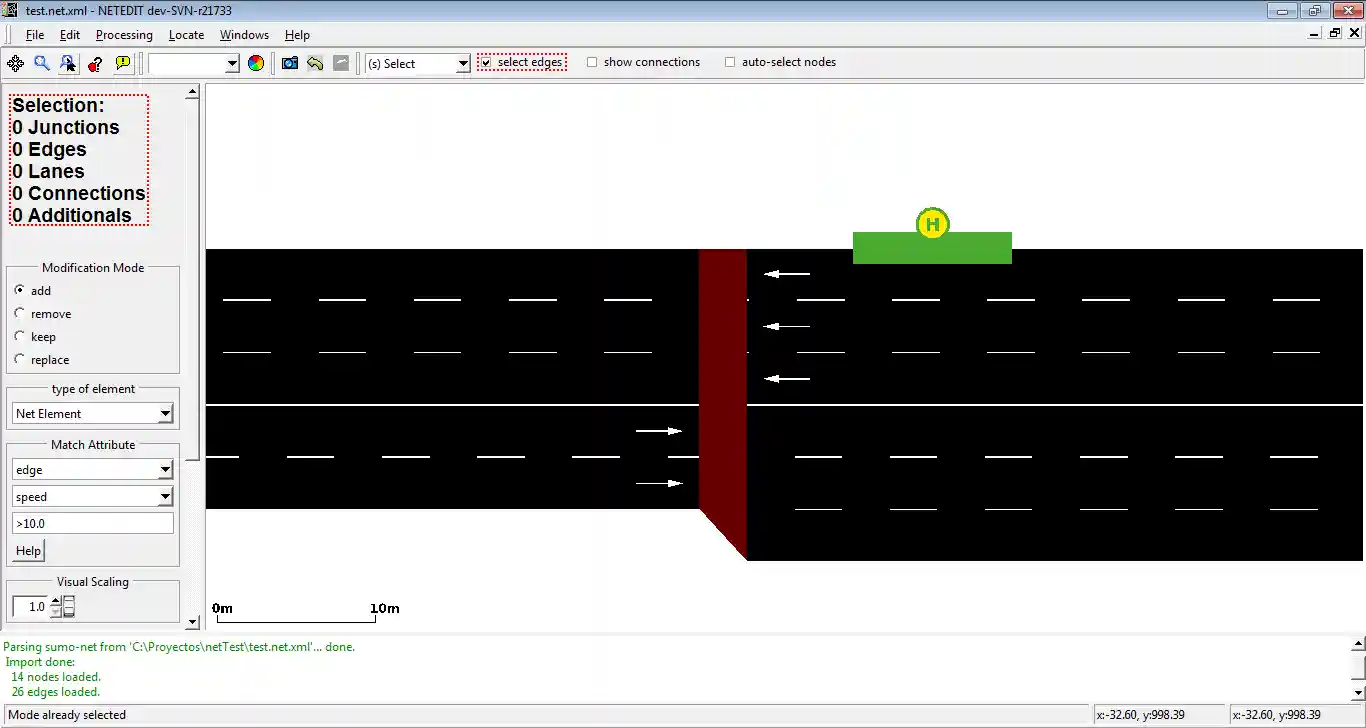This screenshot has height=728, width=1366.
Task: Open the Locate menu
Action: 186,35
